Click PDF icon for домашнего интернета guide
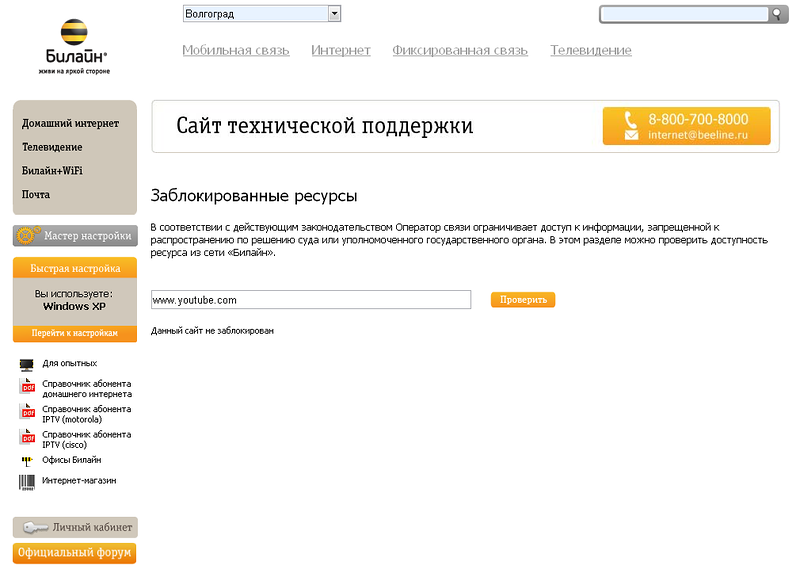Screen dimensions: 800x577 (27, 386)
